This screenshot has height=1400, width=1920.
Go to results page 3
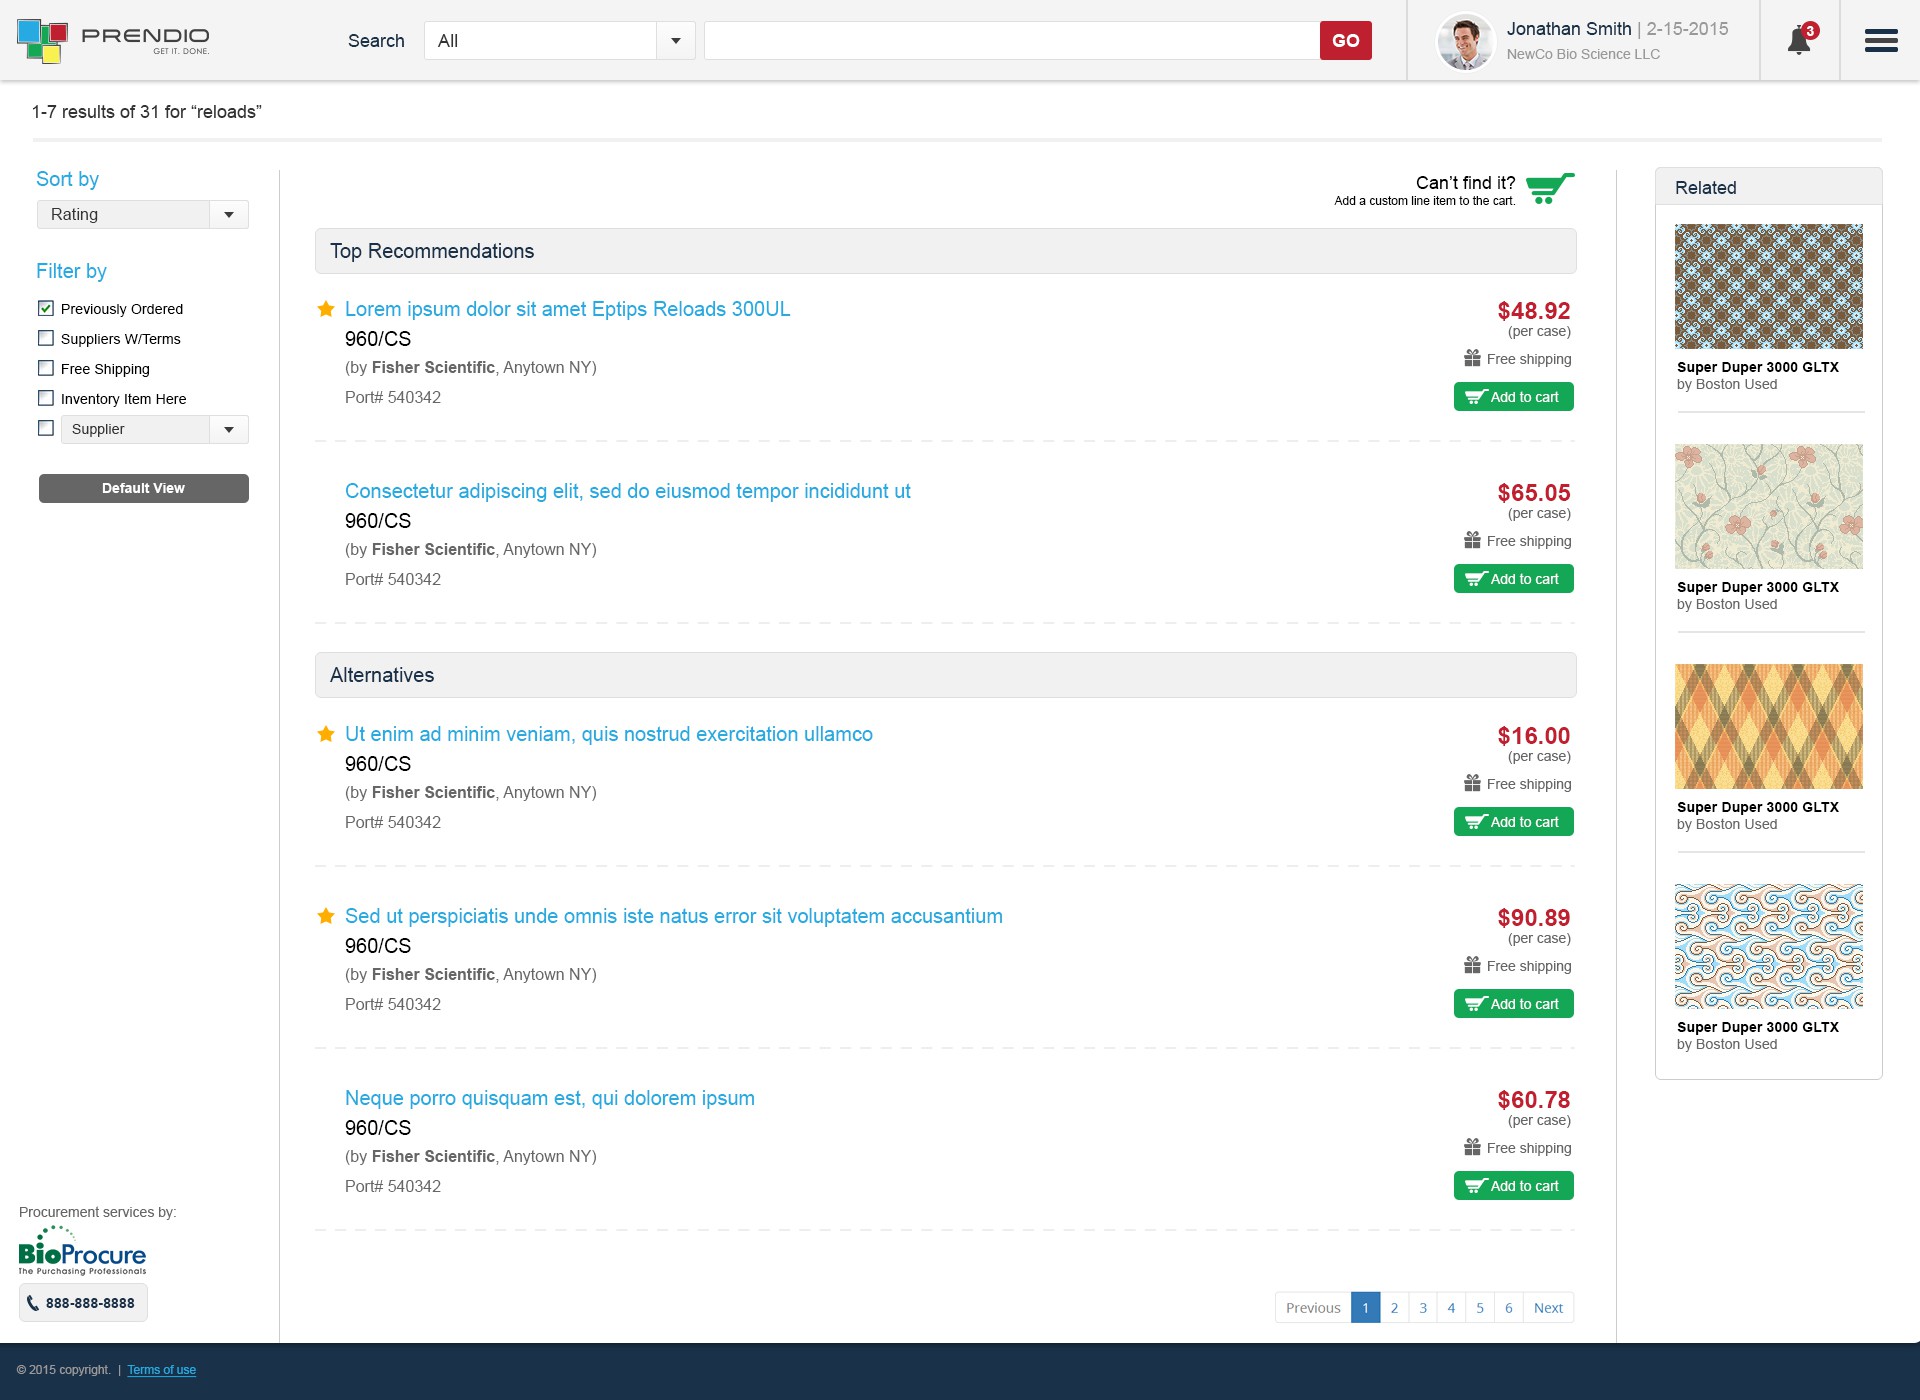click(1423, 1308)
